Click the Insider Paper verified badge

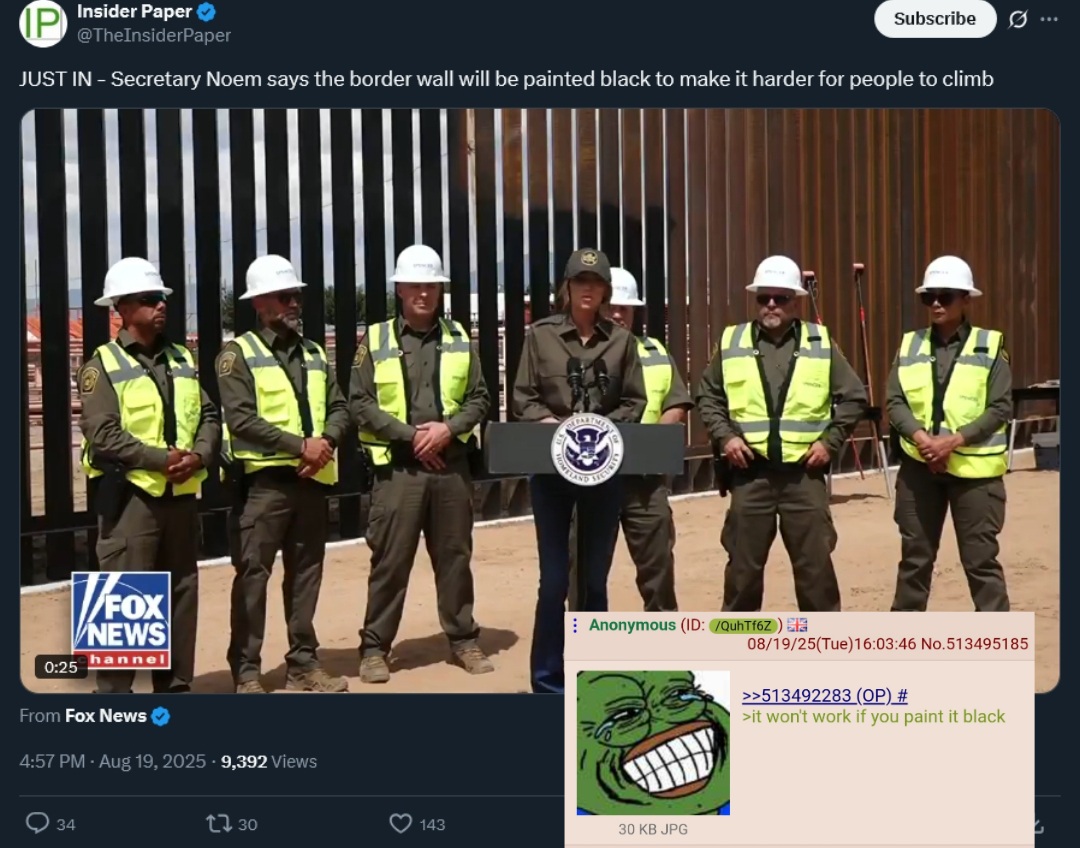(207, 12)
